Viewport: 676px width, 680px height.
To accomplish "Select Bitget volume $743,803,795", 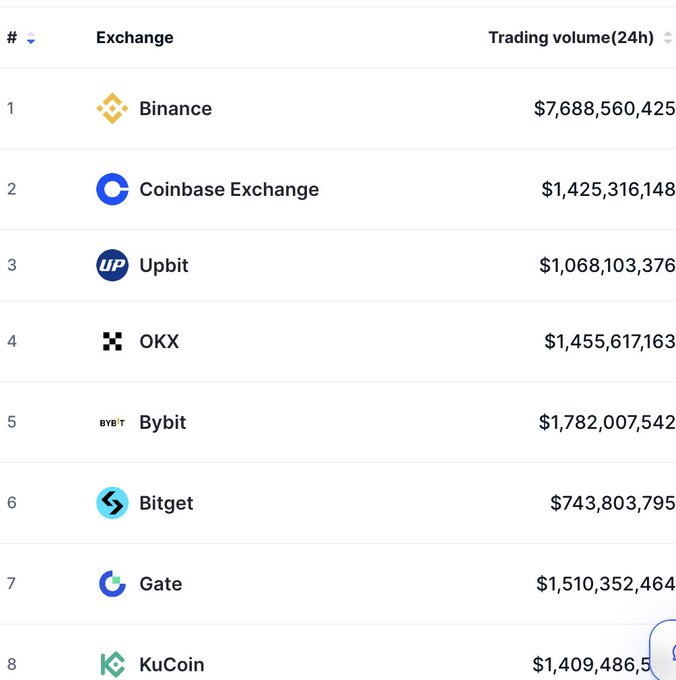I will tap(613, 503).
